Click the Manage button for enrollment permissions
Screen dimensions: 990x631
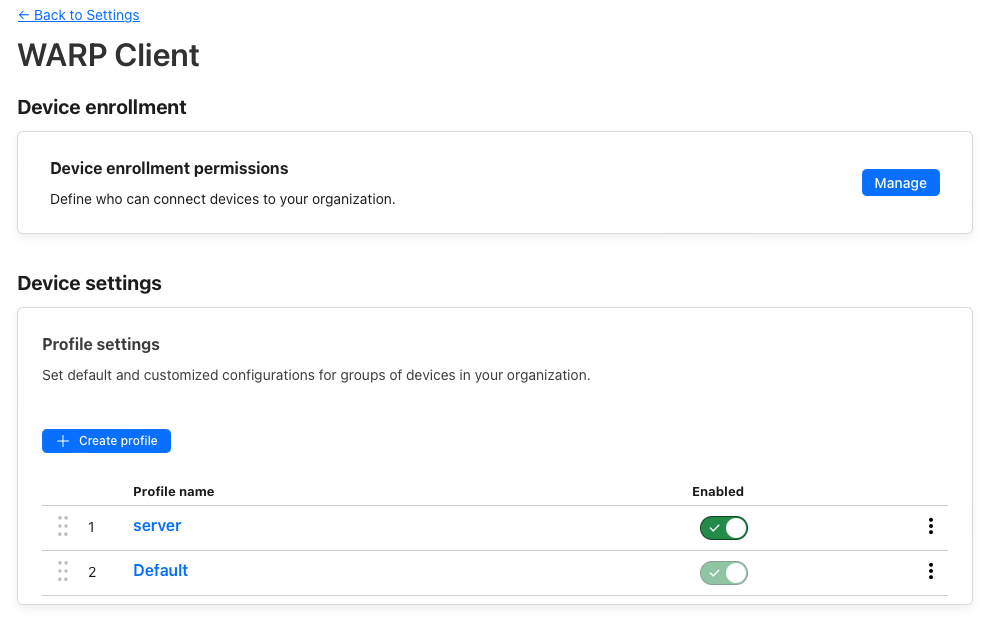coord(900,182)
